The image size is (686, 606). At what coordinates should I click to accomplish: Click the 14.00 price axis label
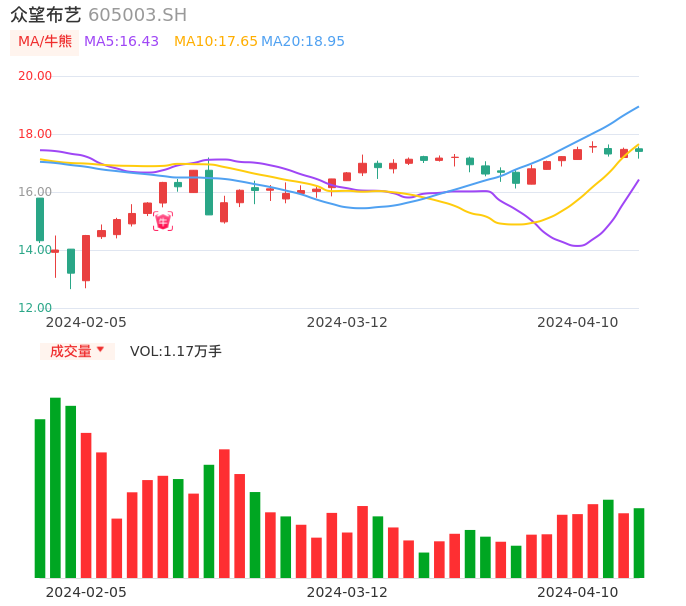35,250
